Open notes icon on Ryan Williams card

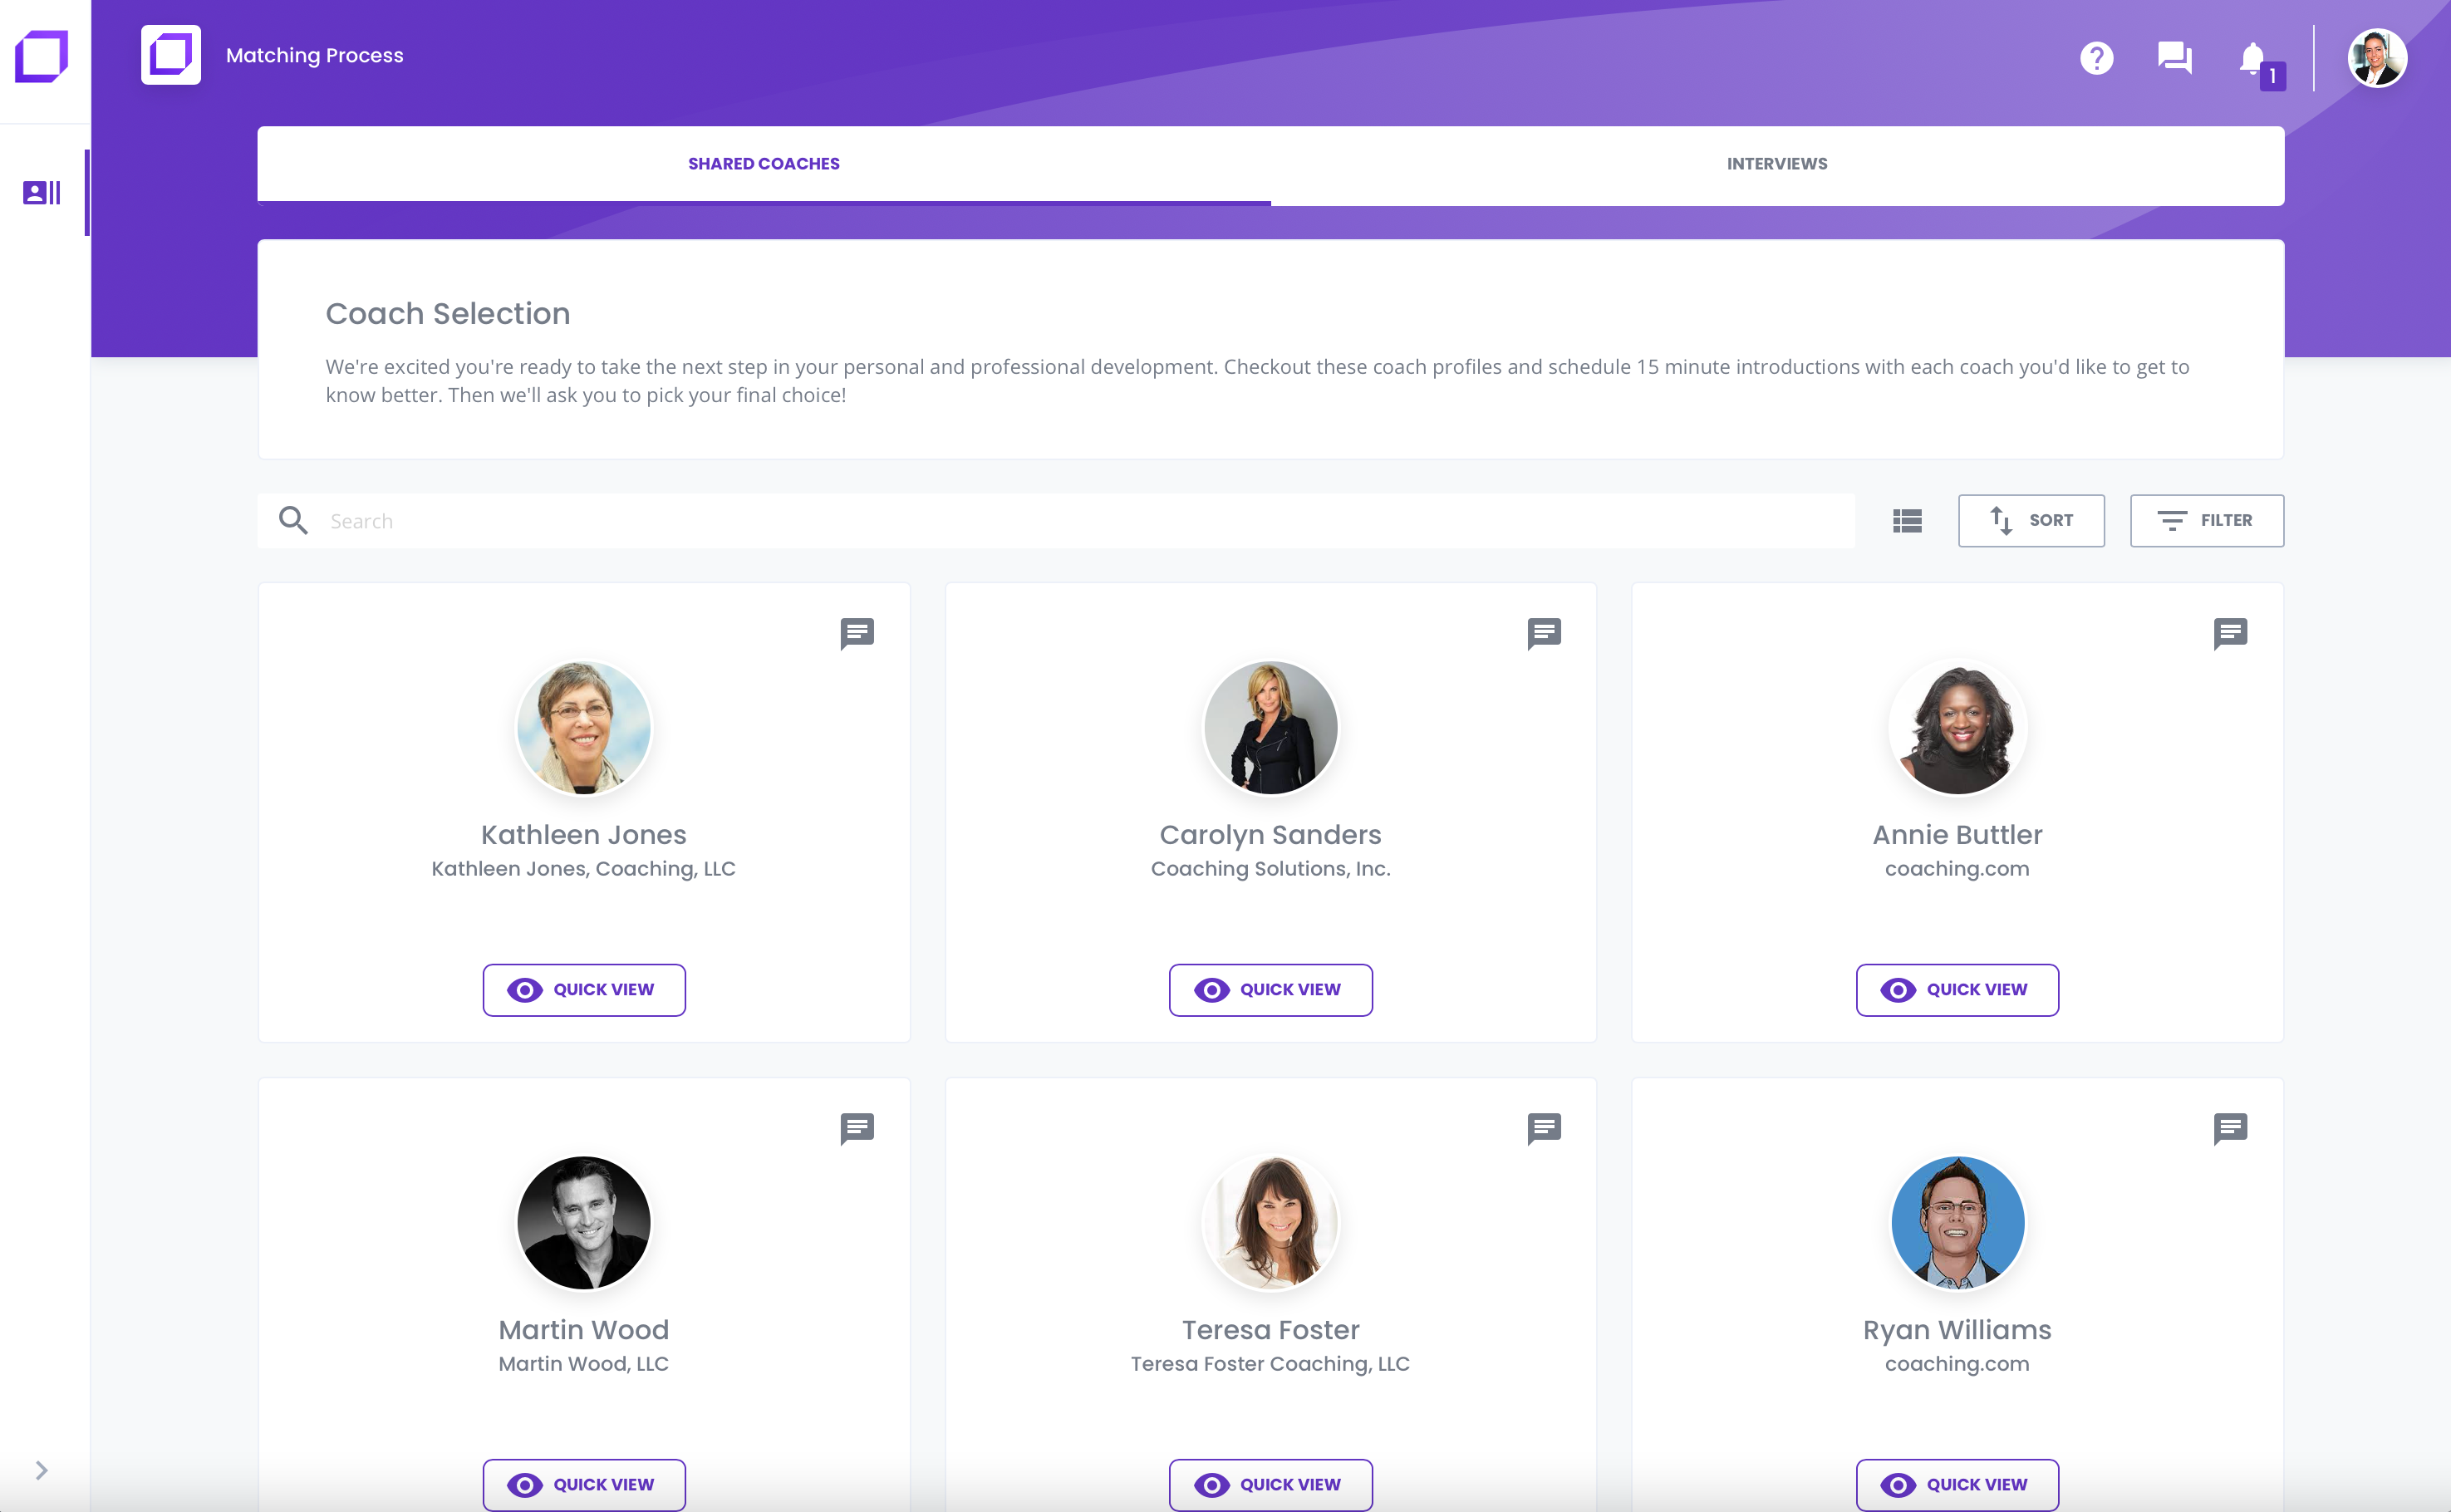coord(2230,1128)
